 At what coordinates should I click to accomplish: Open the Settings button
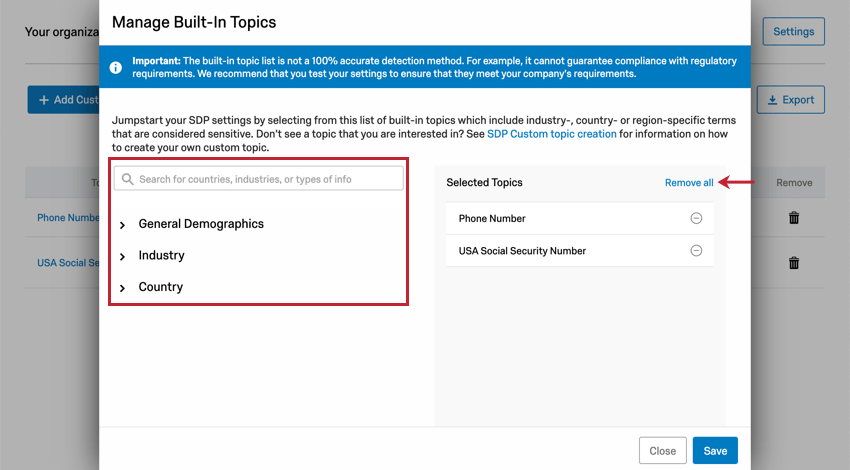pyautogui.click(x=793, y=31)
